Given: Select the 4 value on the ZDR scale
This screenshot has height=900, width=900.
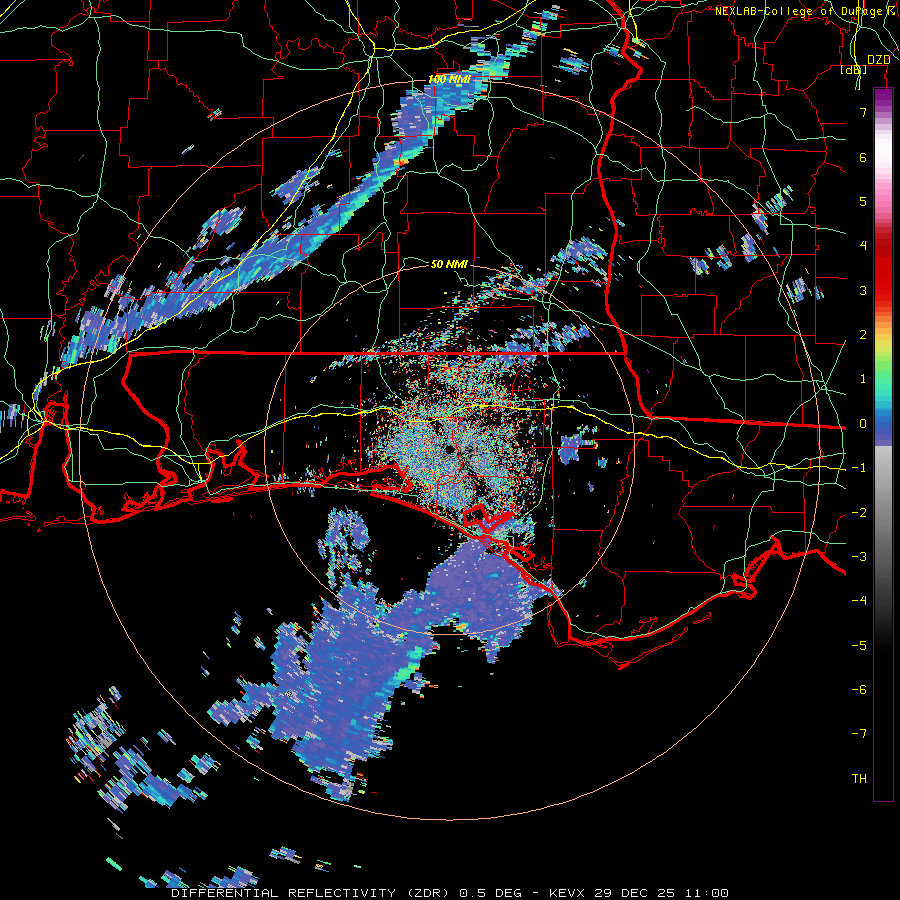Looking at the screenshot, I should pos(863,246).
